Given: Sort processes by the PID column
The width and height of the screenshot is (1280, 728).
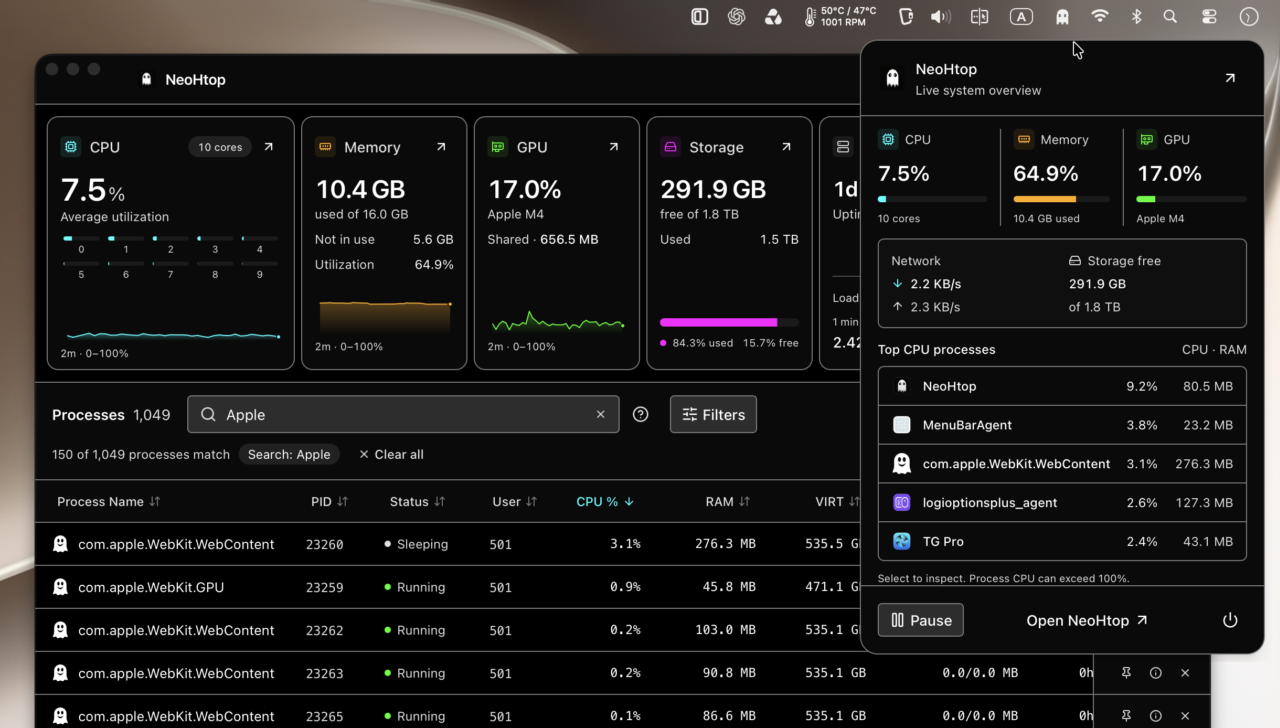Looking at the screenshot, I should coord(329,501).
